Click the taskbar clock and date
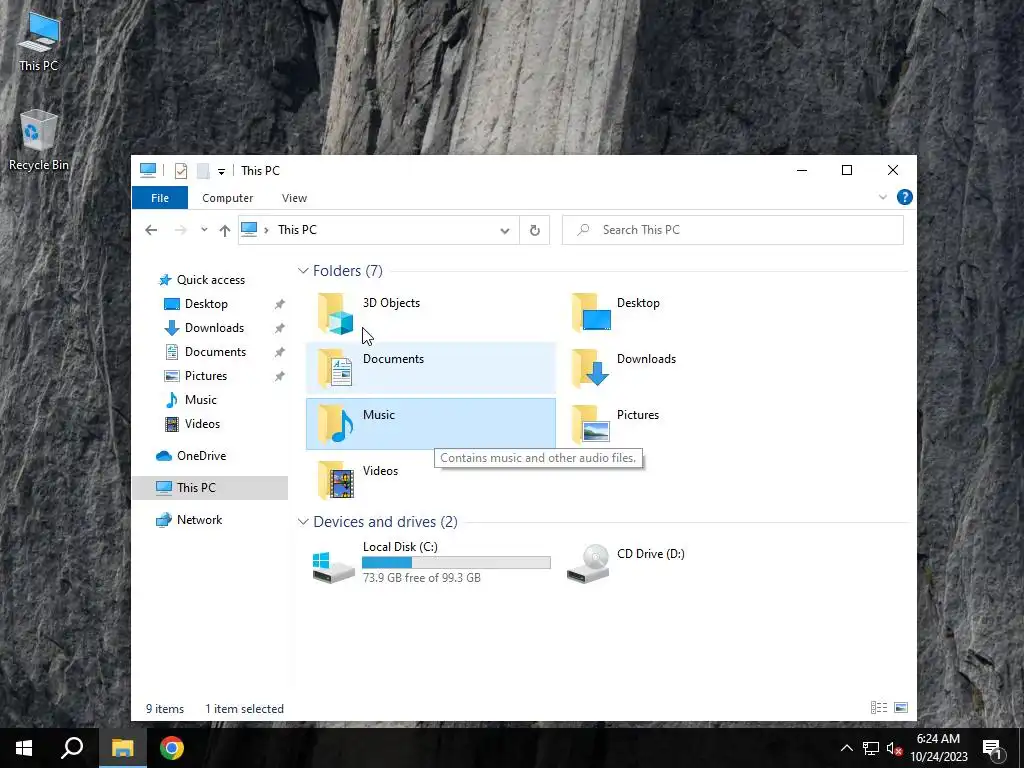 [x=938, y=748]
